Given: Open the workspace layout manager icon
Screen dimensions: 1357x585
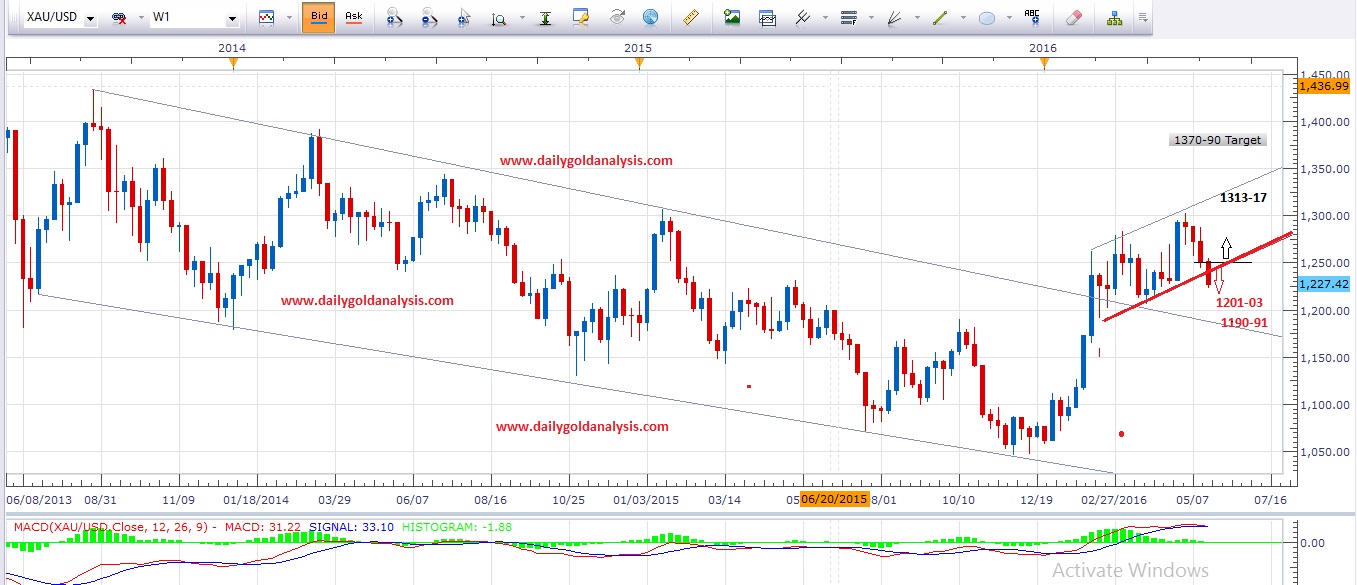Looking at the screenshot, I should point(1114,18).
